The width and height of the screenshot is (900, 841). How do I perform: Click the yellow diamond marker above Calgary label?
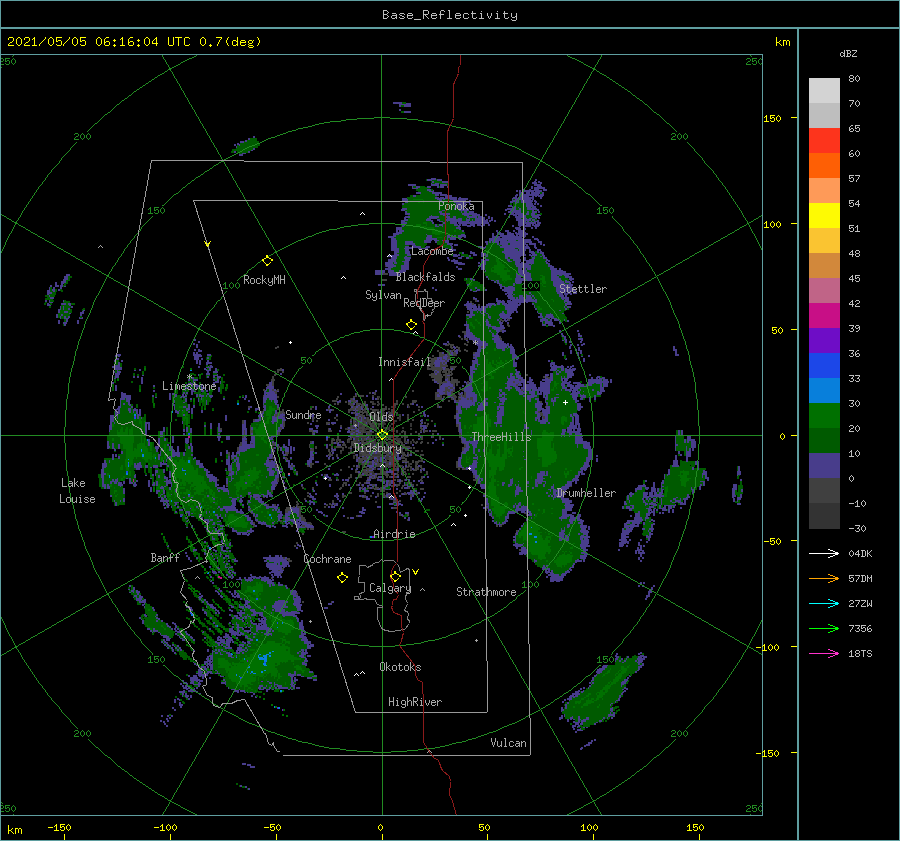[x=395, y=576]
